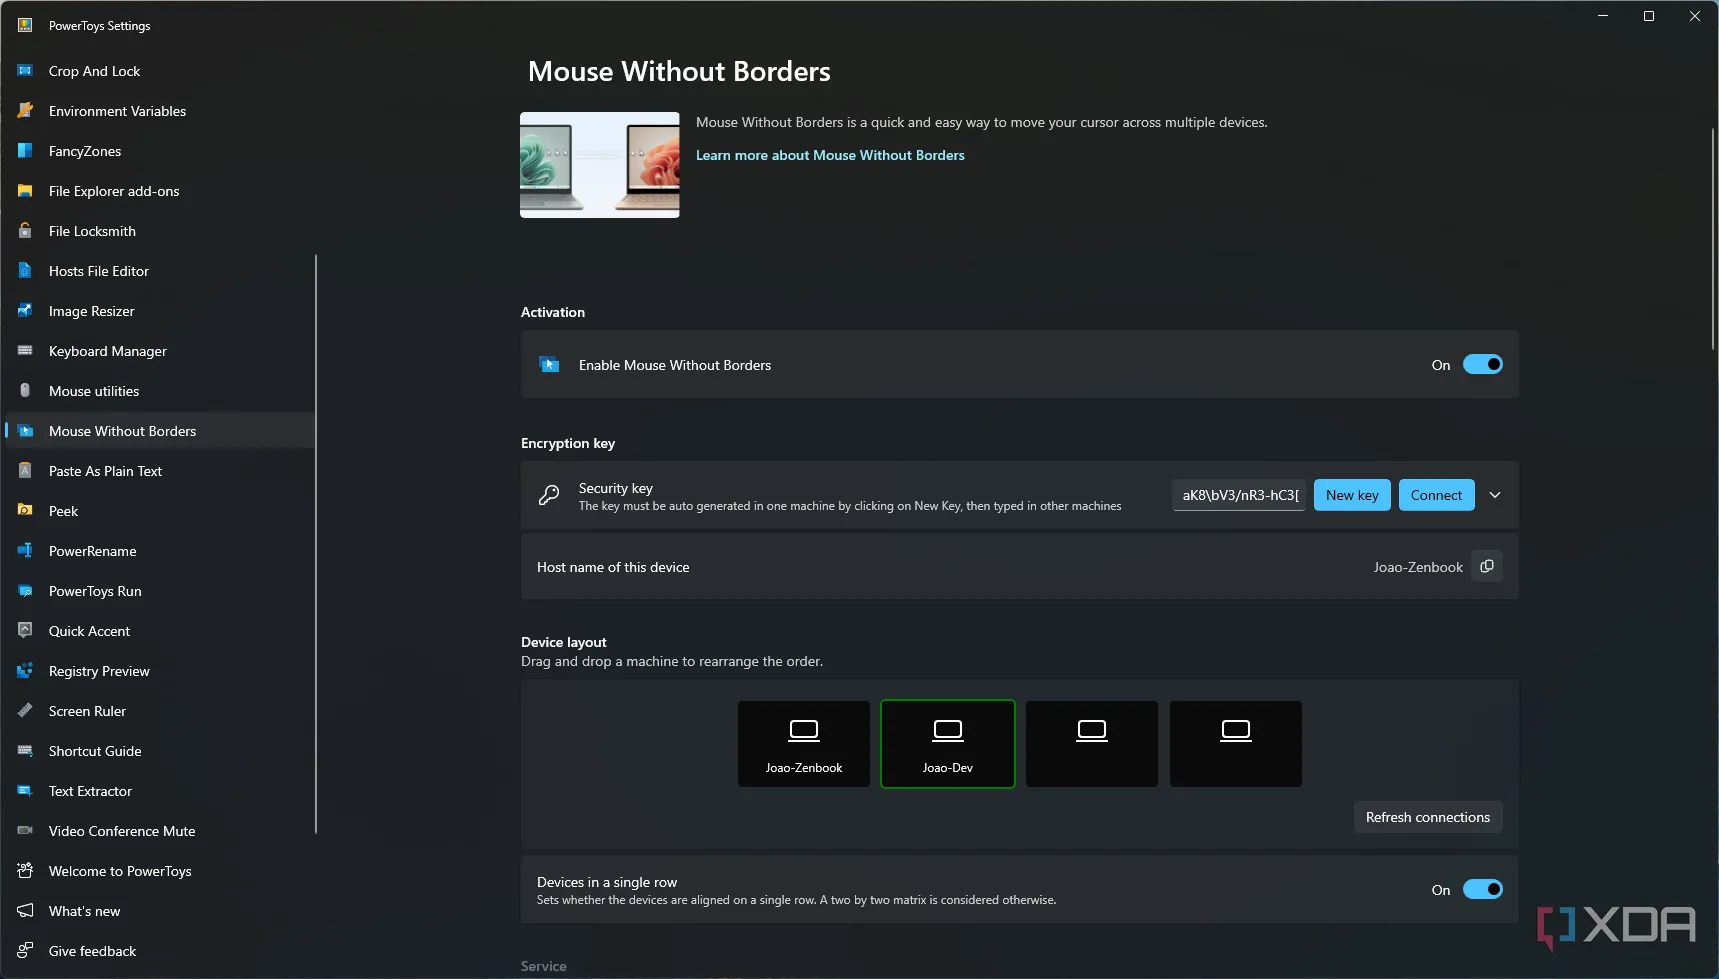
Task: Click the FancyZones icon in the sidebar
Action: [25, 151]
